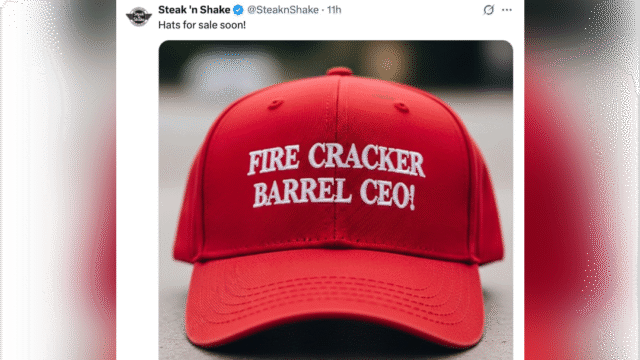Click the Steak 'n Shake display name
The image size is (640, 360).
pos(194,10)
